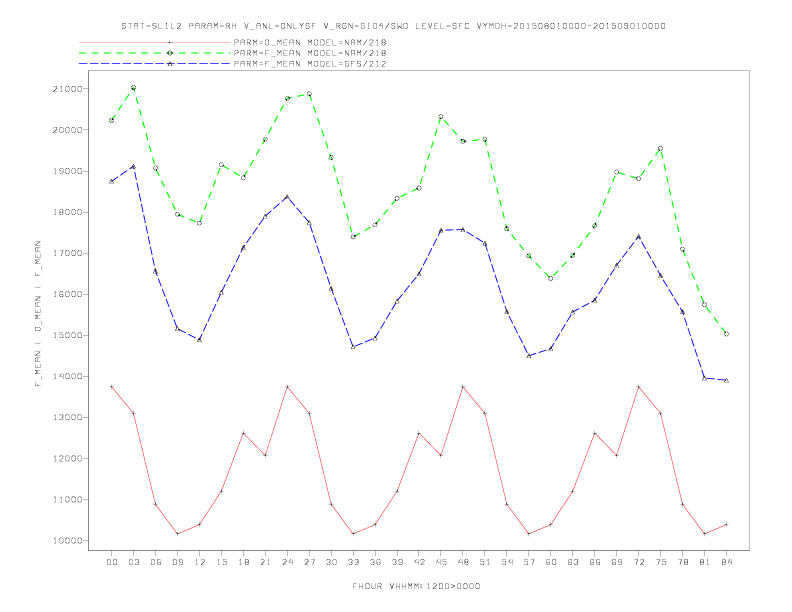Viewport: 792px width, 612px height.
Task: Click the 19000 y-axis tick label
Action: pos(67,171)
